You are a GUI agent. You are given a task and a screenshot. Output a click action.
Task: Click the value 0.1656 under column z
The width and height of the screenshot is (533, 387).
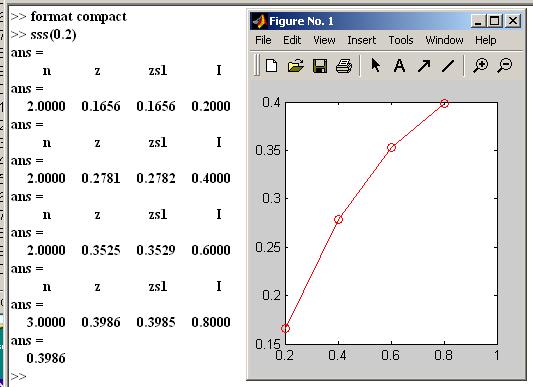(101, 106)
